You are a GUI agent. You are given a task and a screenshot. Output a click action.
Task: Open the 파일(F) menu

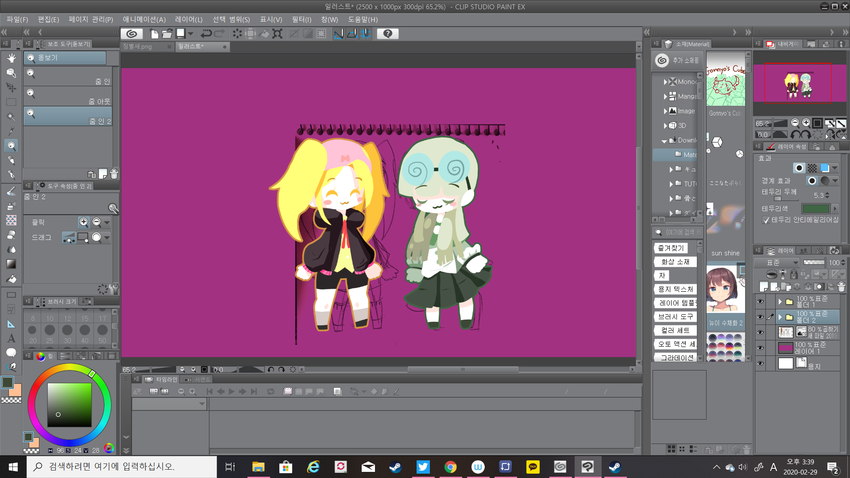pos(17,20)
